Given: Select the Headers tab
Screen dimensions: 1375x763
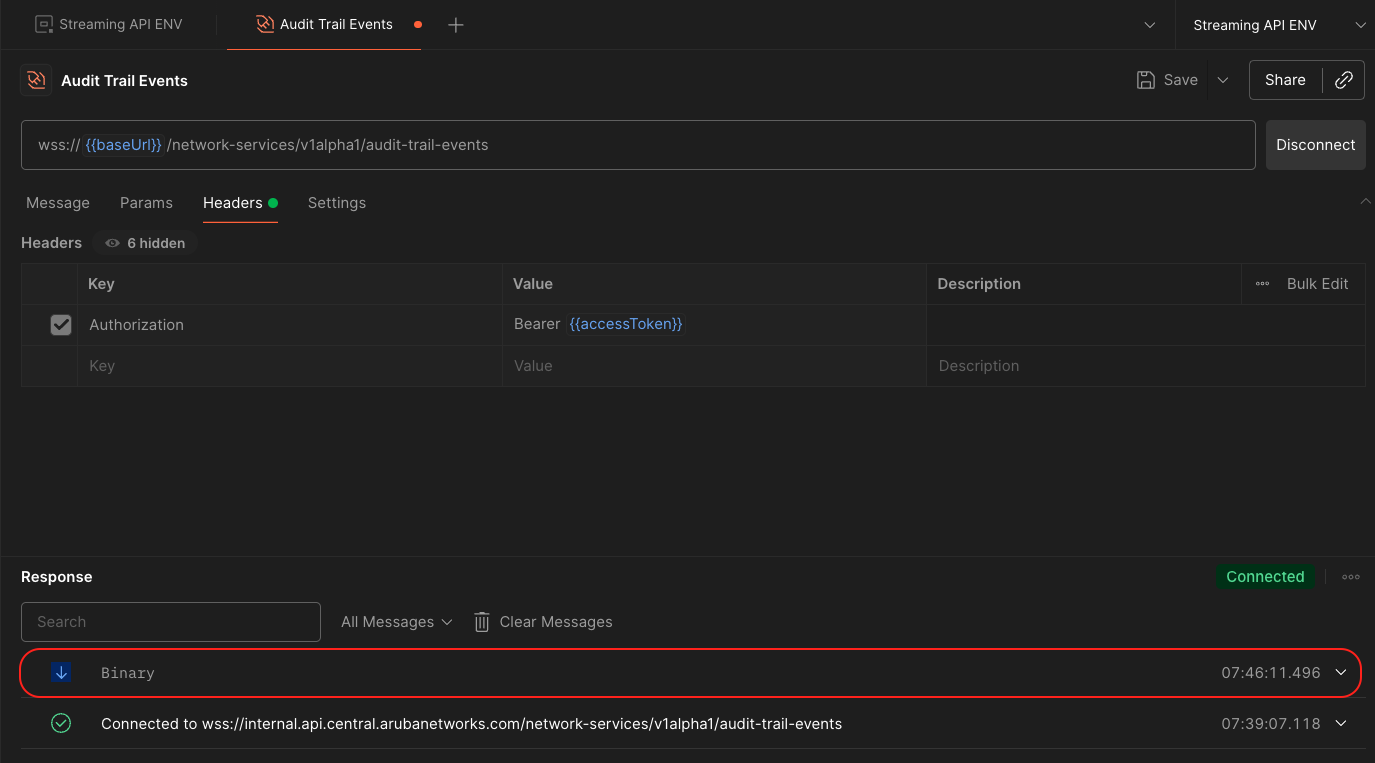Looking at the screenshot, I should point(240,203).
